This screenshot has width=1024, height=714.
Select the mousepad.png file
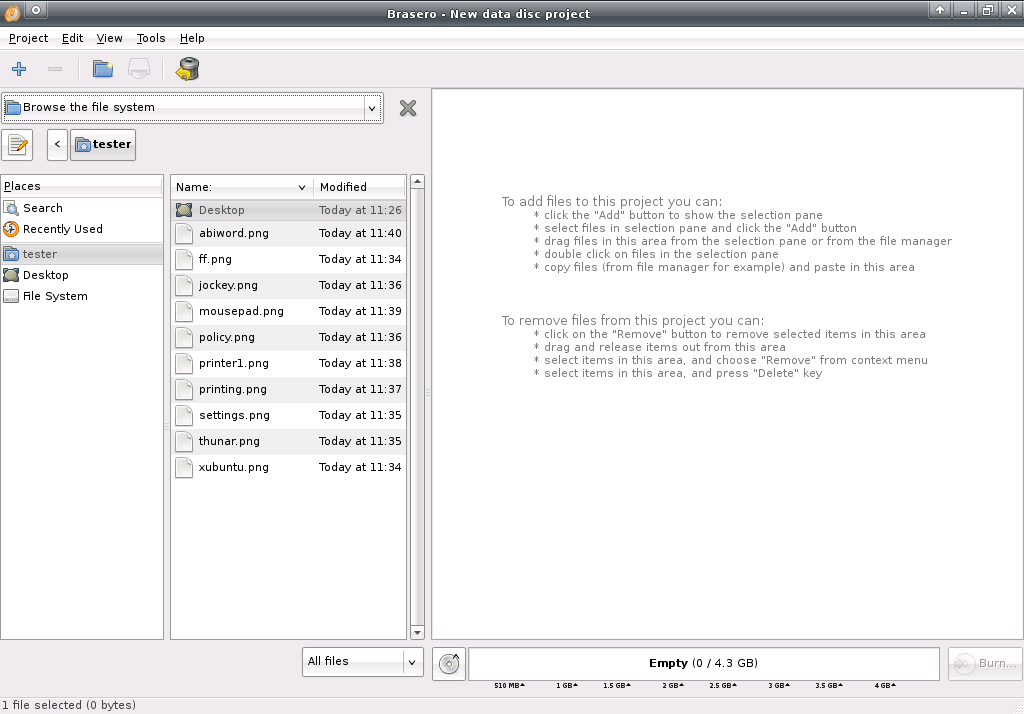pos(289,312)
